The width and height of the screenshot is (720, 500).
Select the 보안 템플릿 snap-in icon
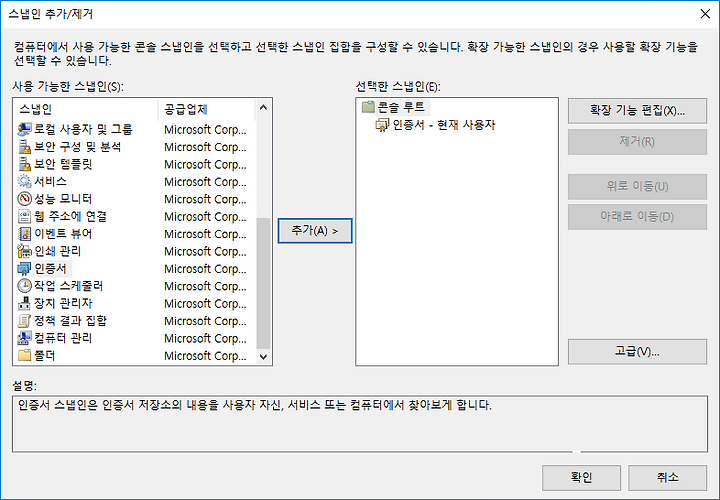(x=24, y=164)
